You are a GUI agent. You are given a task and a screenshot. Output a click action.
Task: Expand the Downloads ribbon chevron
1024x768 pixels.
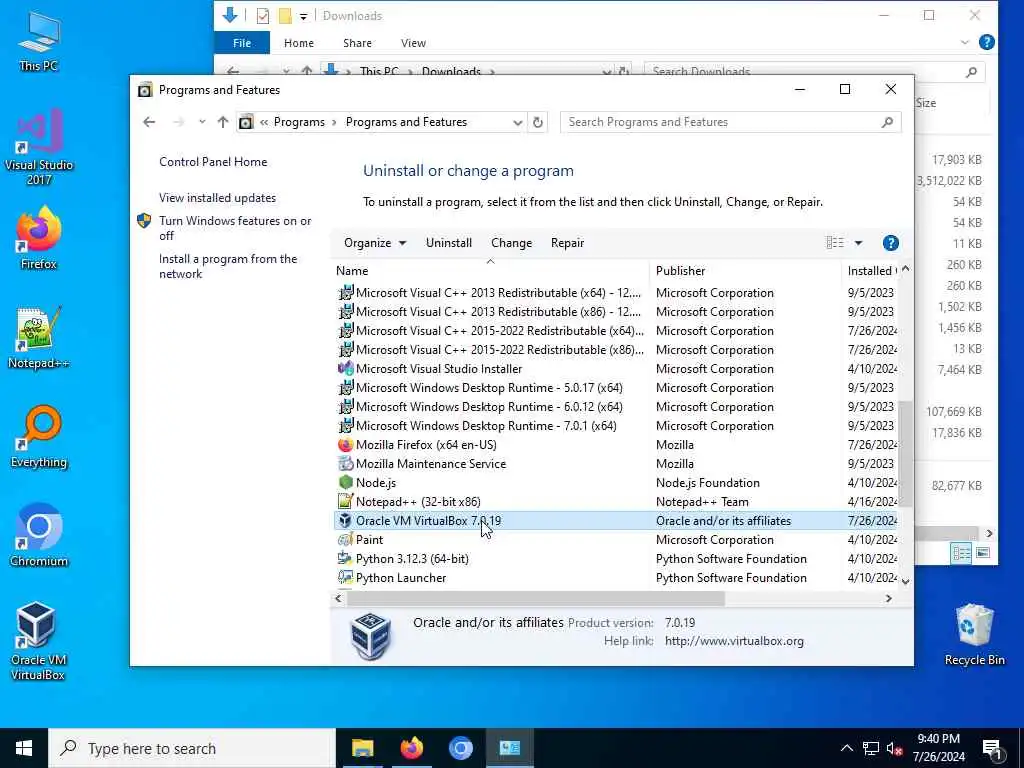965,42
